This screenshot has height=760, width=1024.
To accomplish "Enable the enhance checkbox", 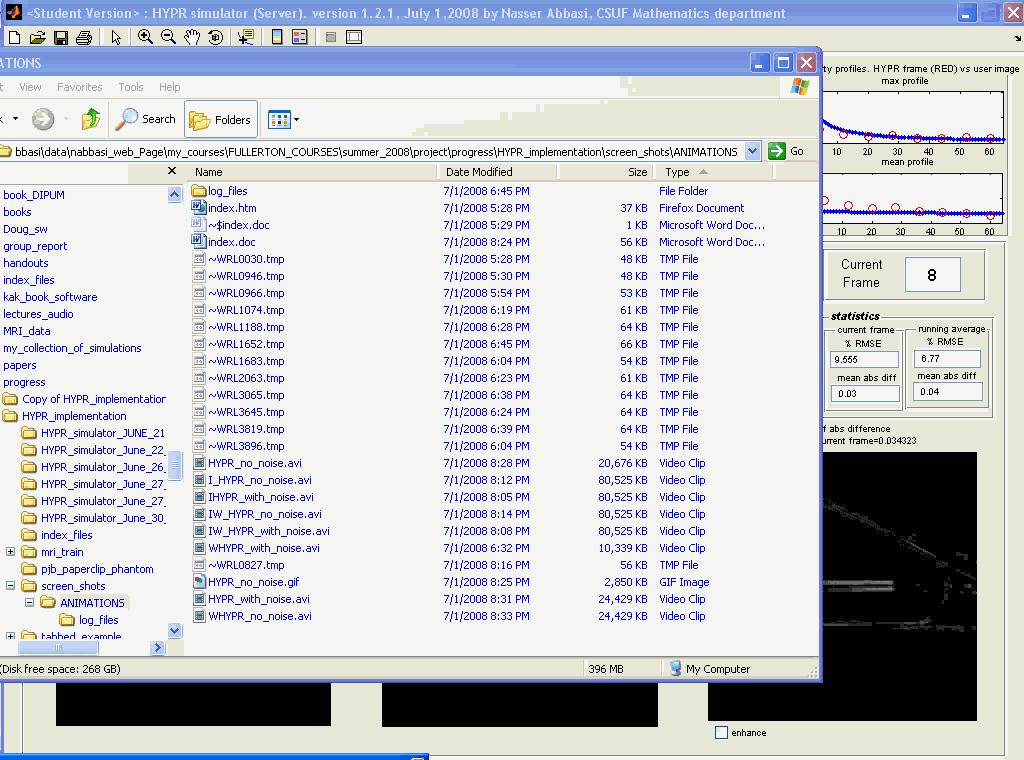I will [722, 733].
